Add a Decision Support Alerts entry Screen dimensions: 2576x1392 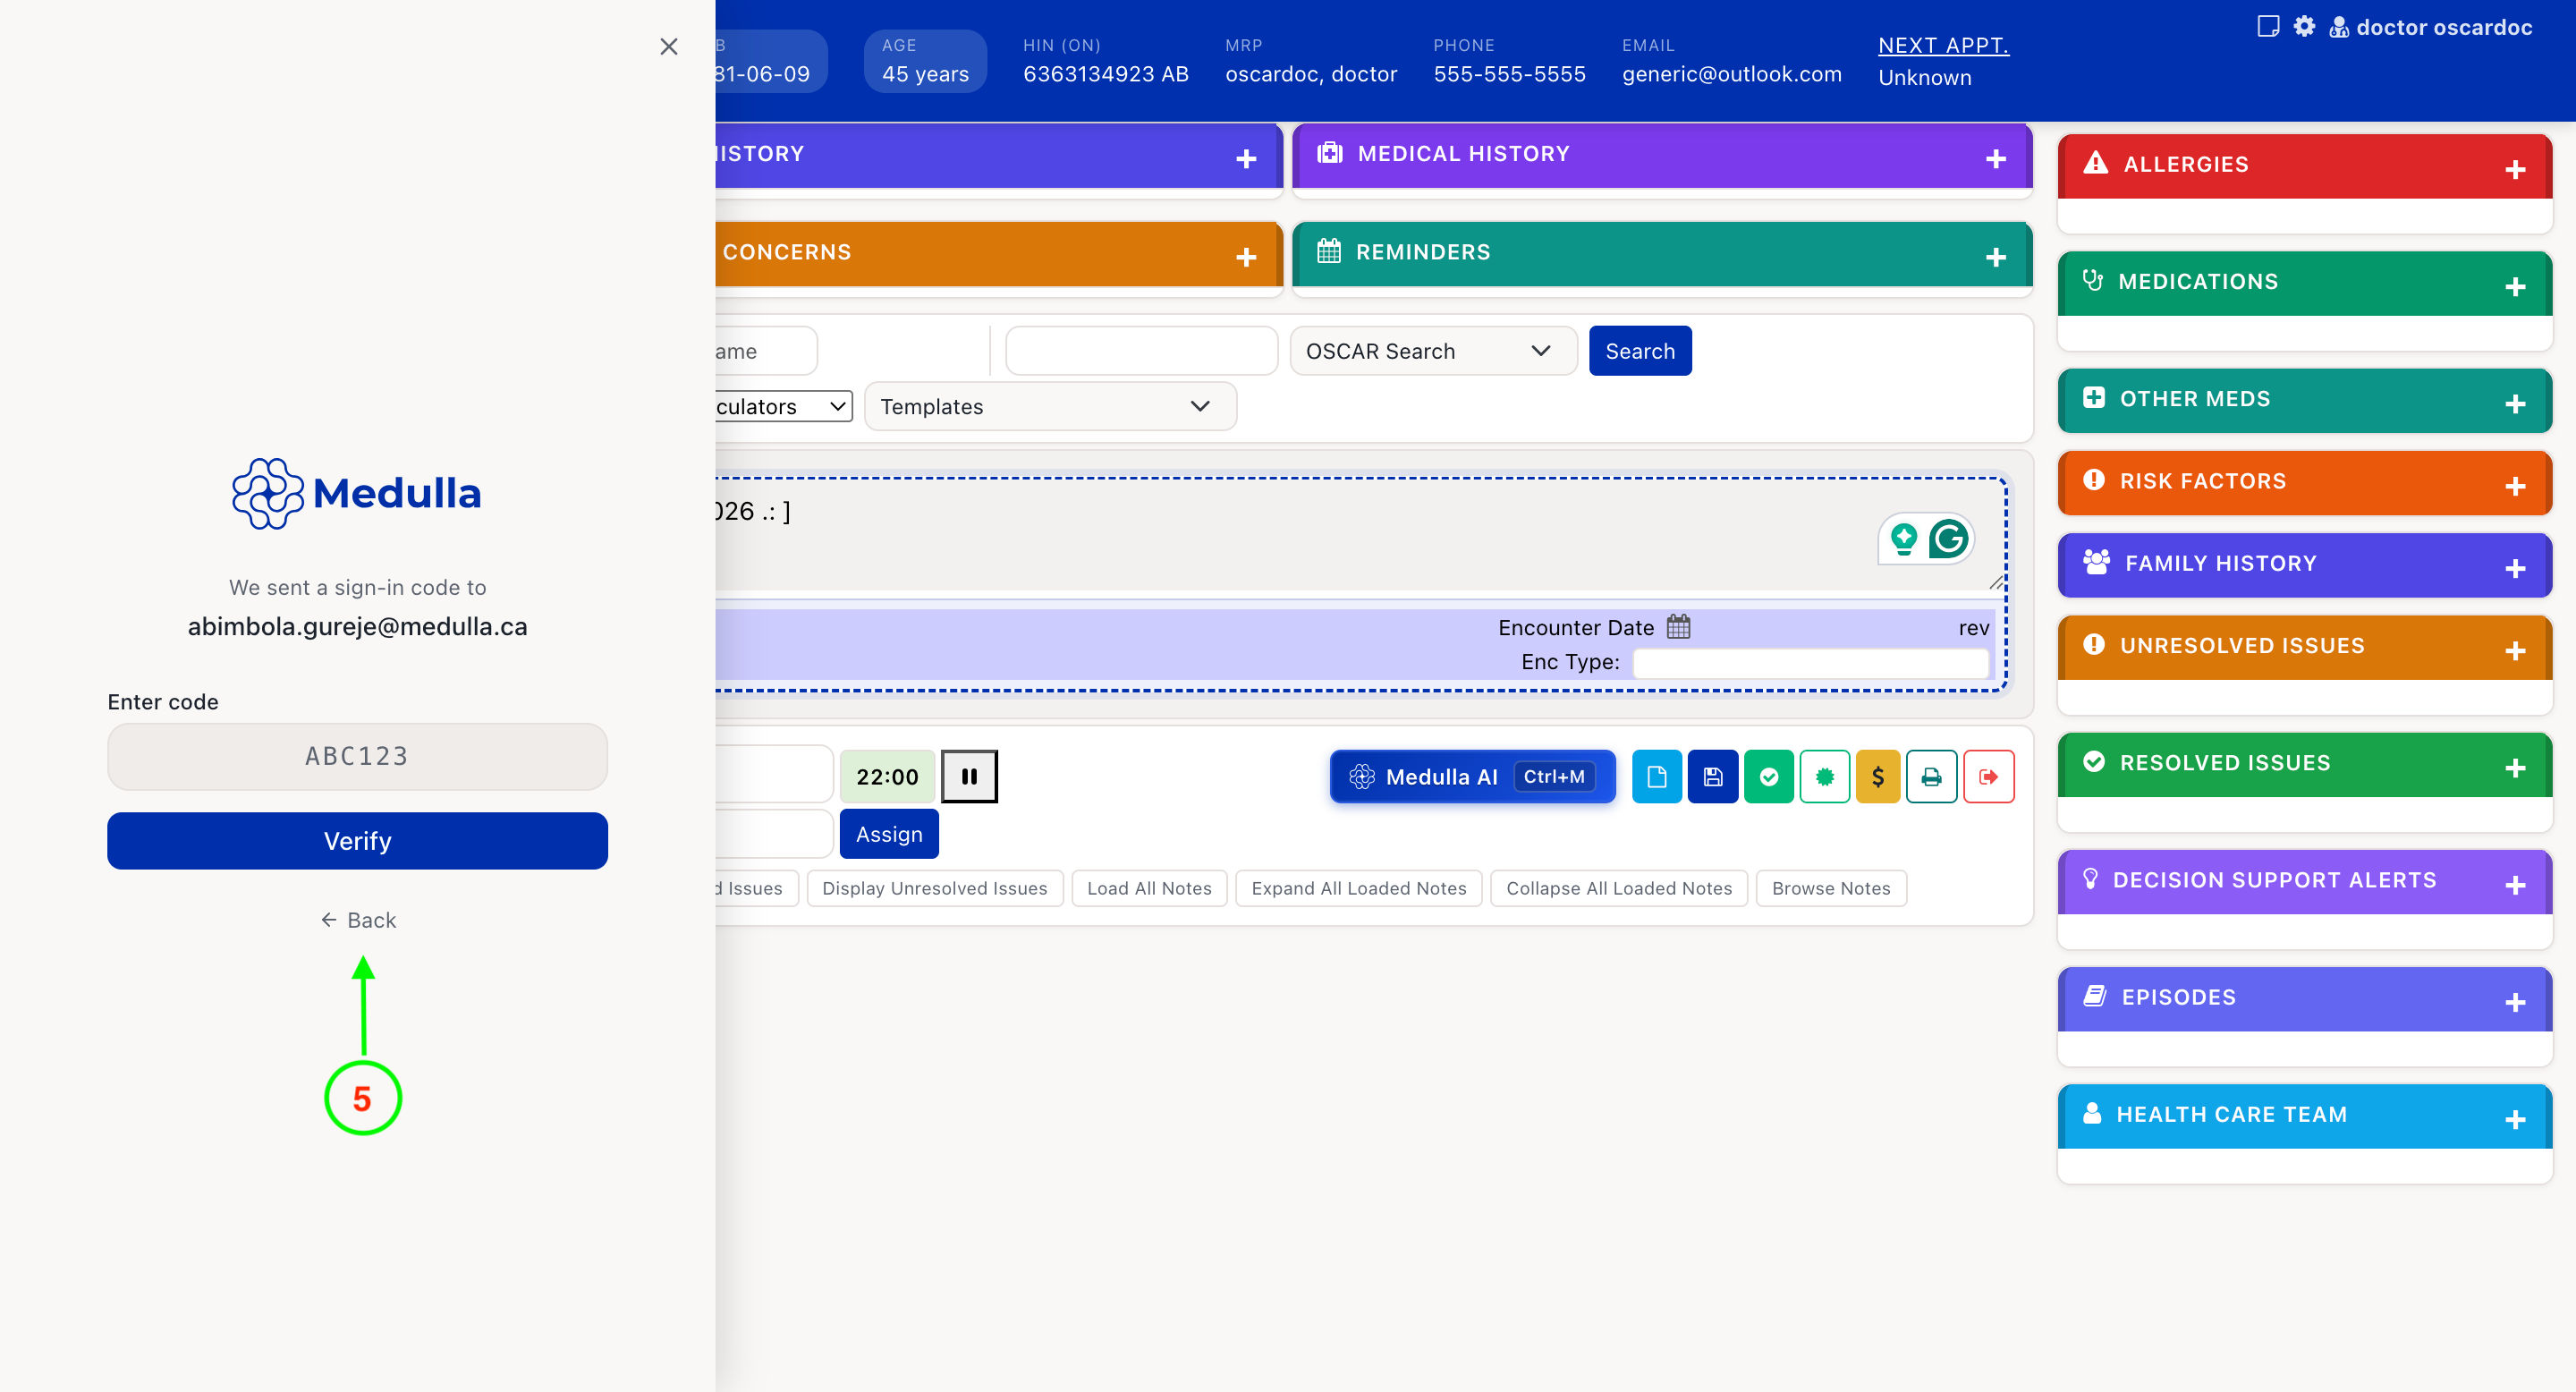[2516, 885]
